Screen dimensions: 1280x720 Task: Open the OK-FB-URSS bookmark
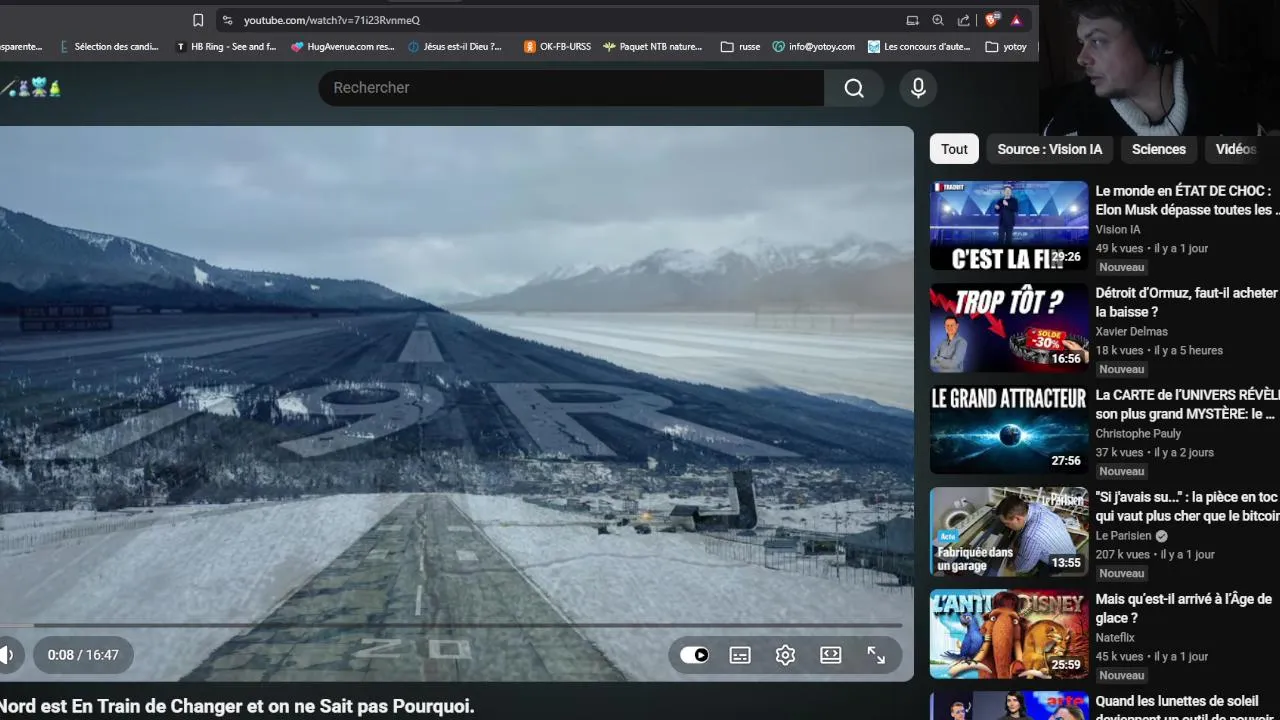pyautogui.click(x=558, y=46)
